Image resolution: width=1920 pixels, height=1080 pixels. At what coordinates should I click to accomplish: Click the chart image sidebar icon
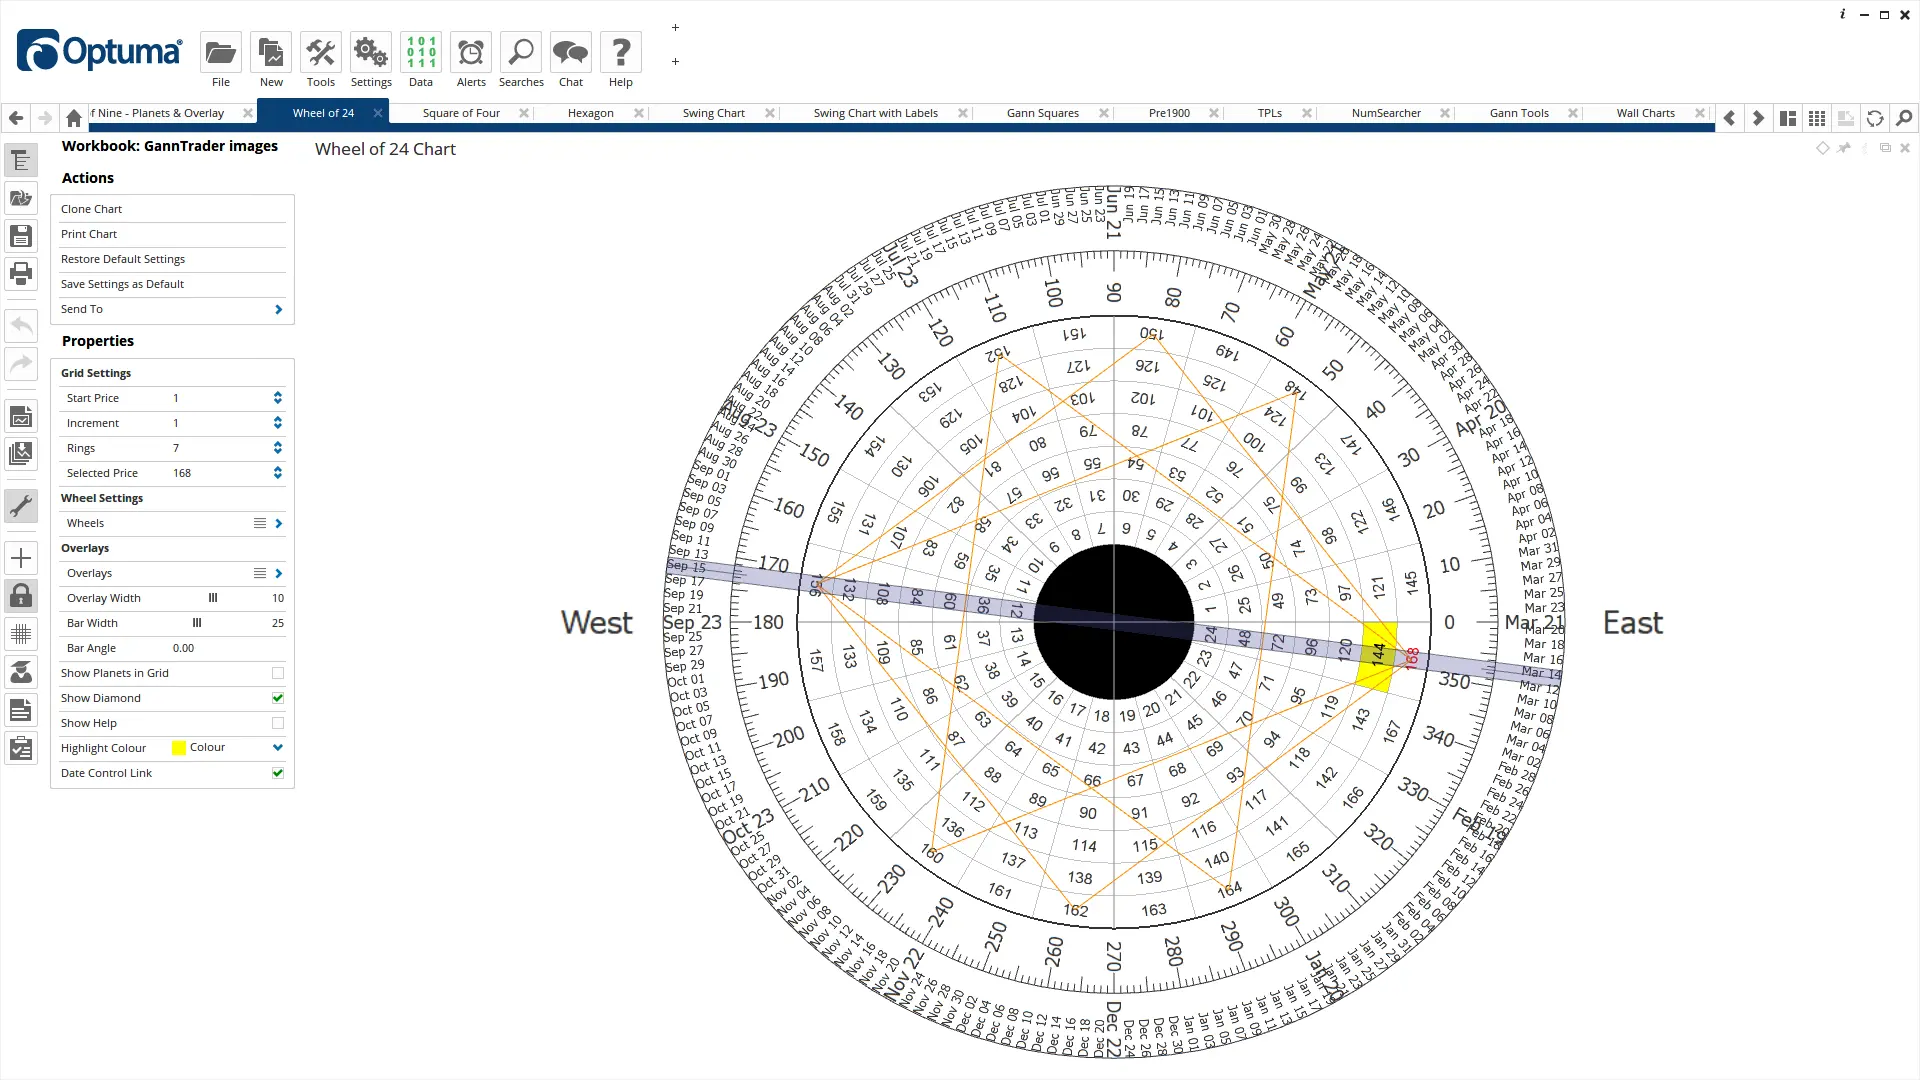(21, 416)
